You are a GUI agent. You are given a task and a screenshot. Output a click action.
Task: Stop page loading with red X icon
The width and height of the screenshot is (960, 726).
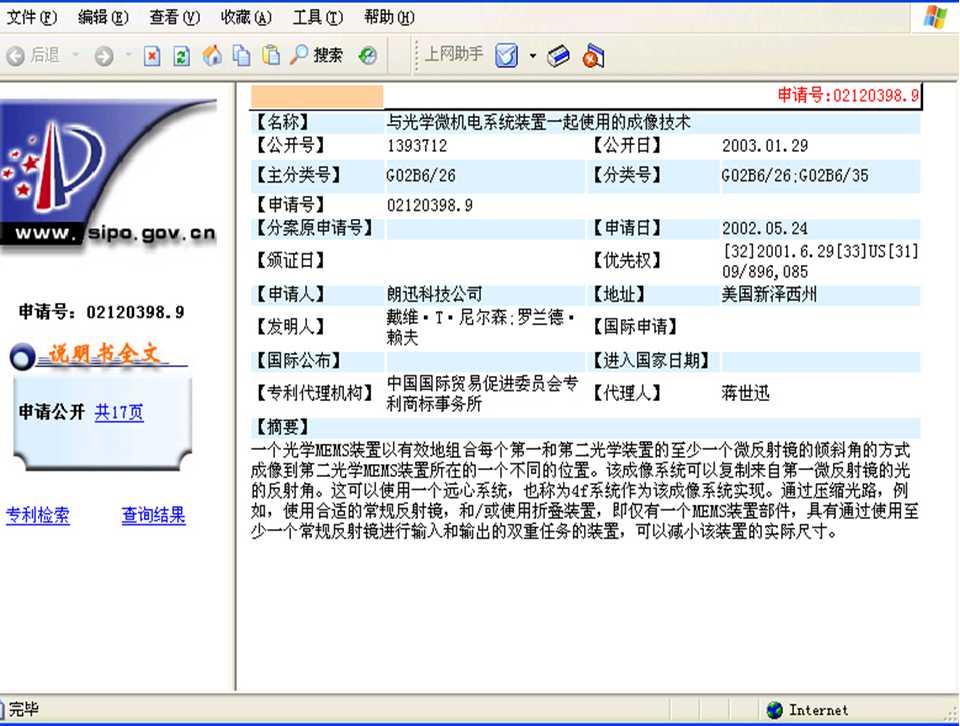pos(152,56)
